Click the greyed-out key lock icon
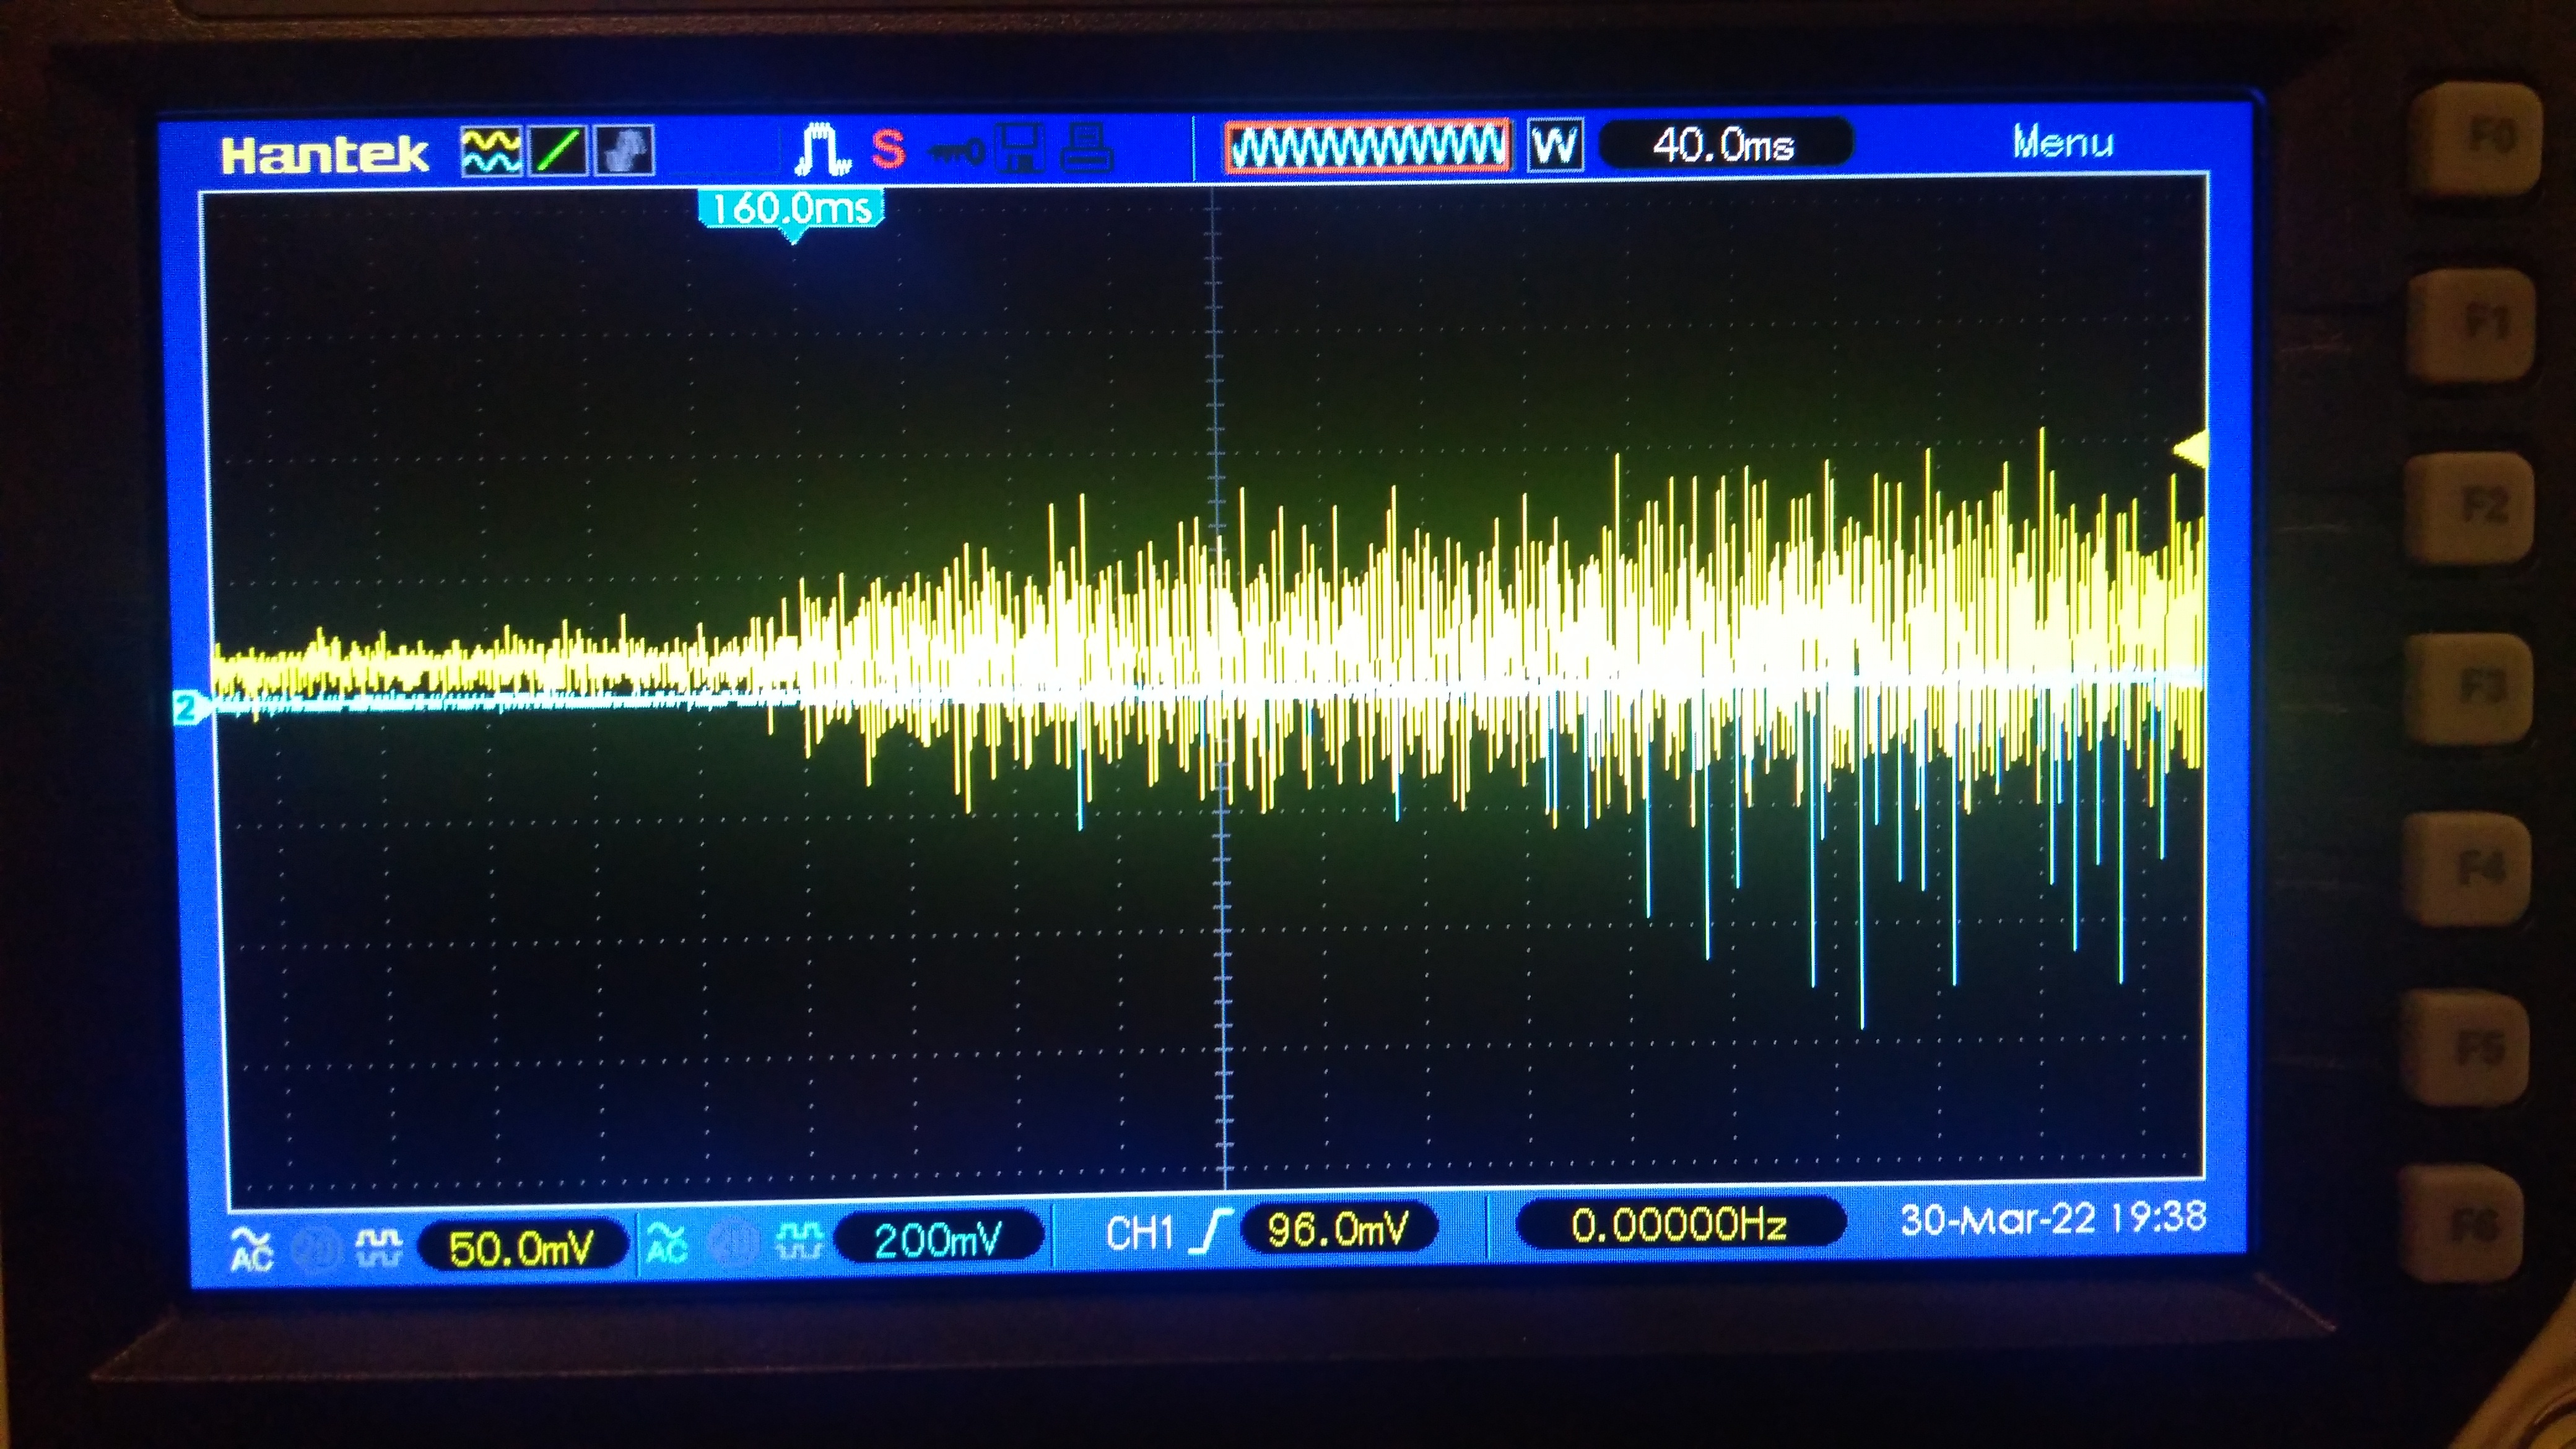The height and width of the screenshot is (1449, 2576). 956,152
